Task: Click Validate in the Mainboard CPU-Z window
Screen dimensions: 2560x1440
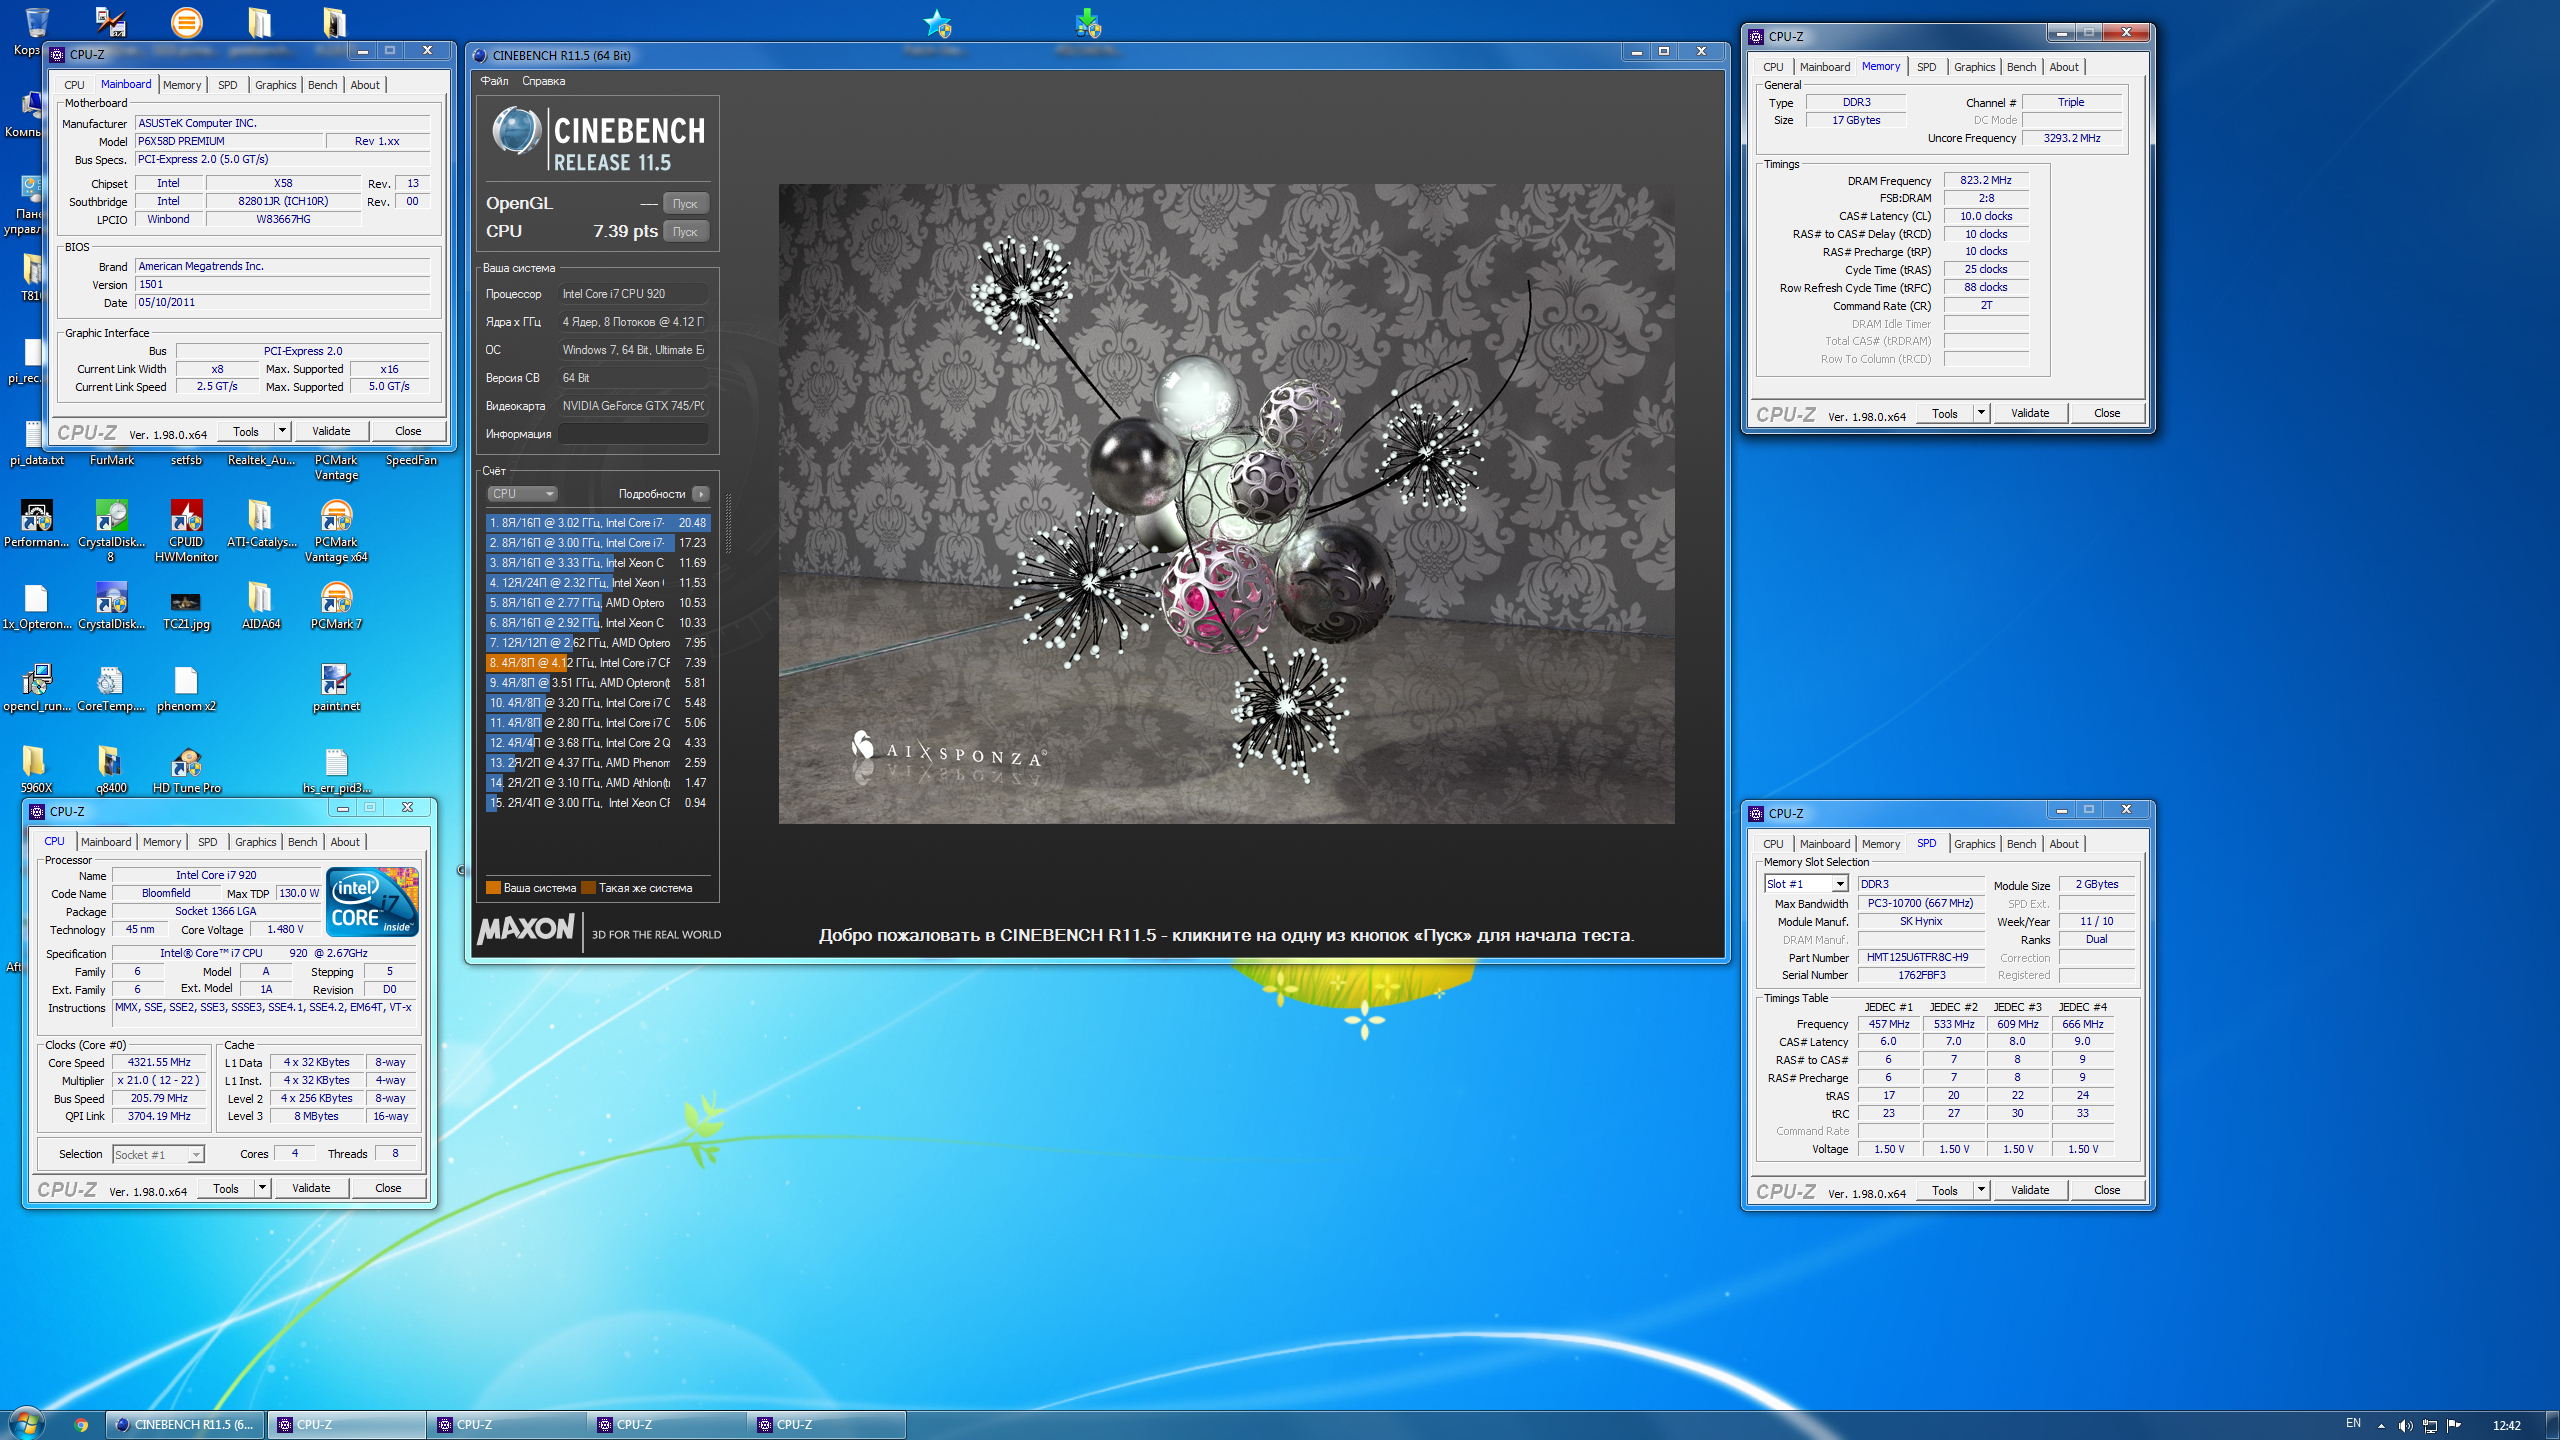Action: point(331,431)
